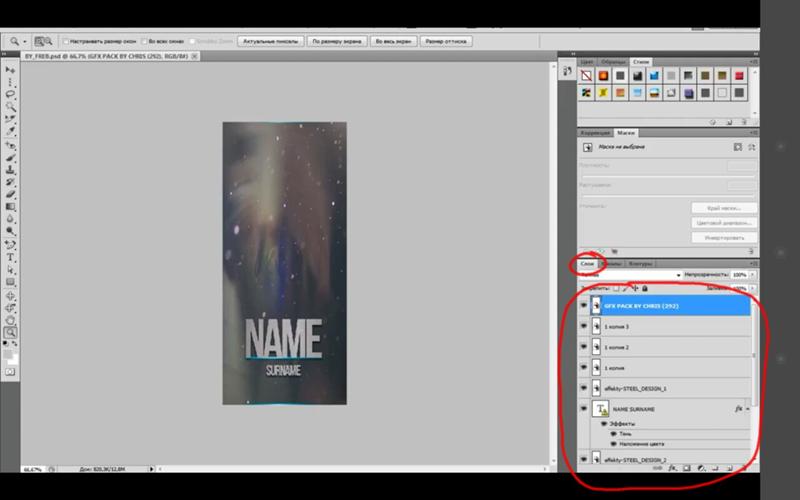Click the layer fx button in Layers footer
This screenshot has width=800, height=500.
672,468
